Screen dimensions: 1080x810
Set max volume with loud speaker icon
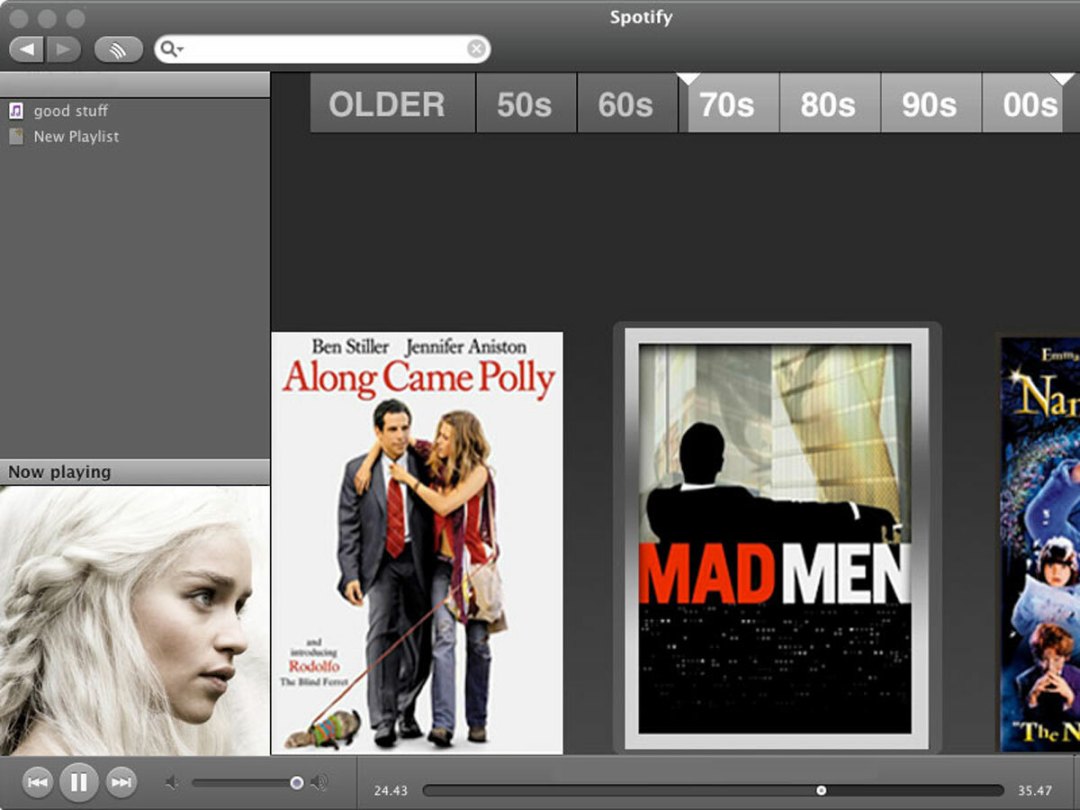click(318, 782)
